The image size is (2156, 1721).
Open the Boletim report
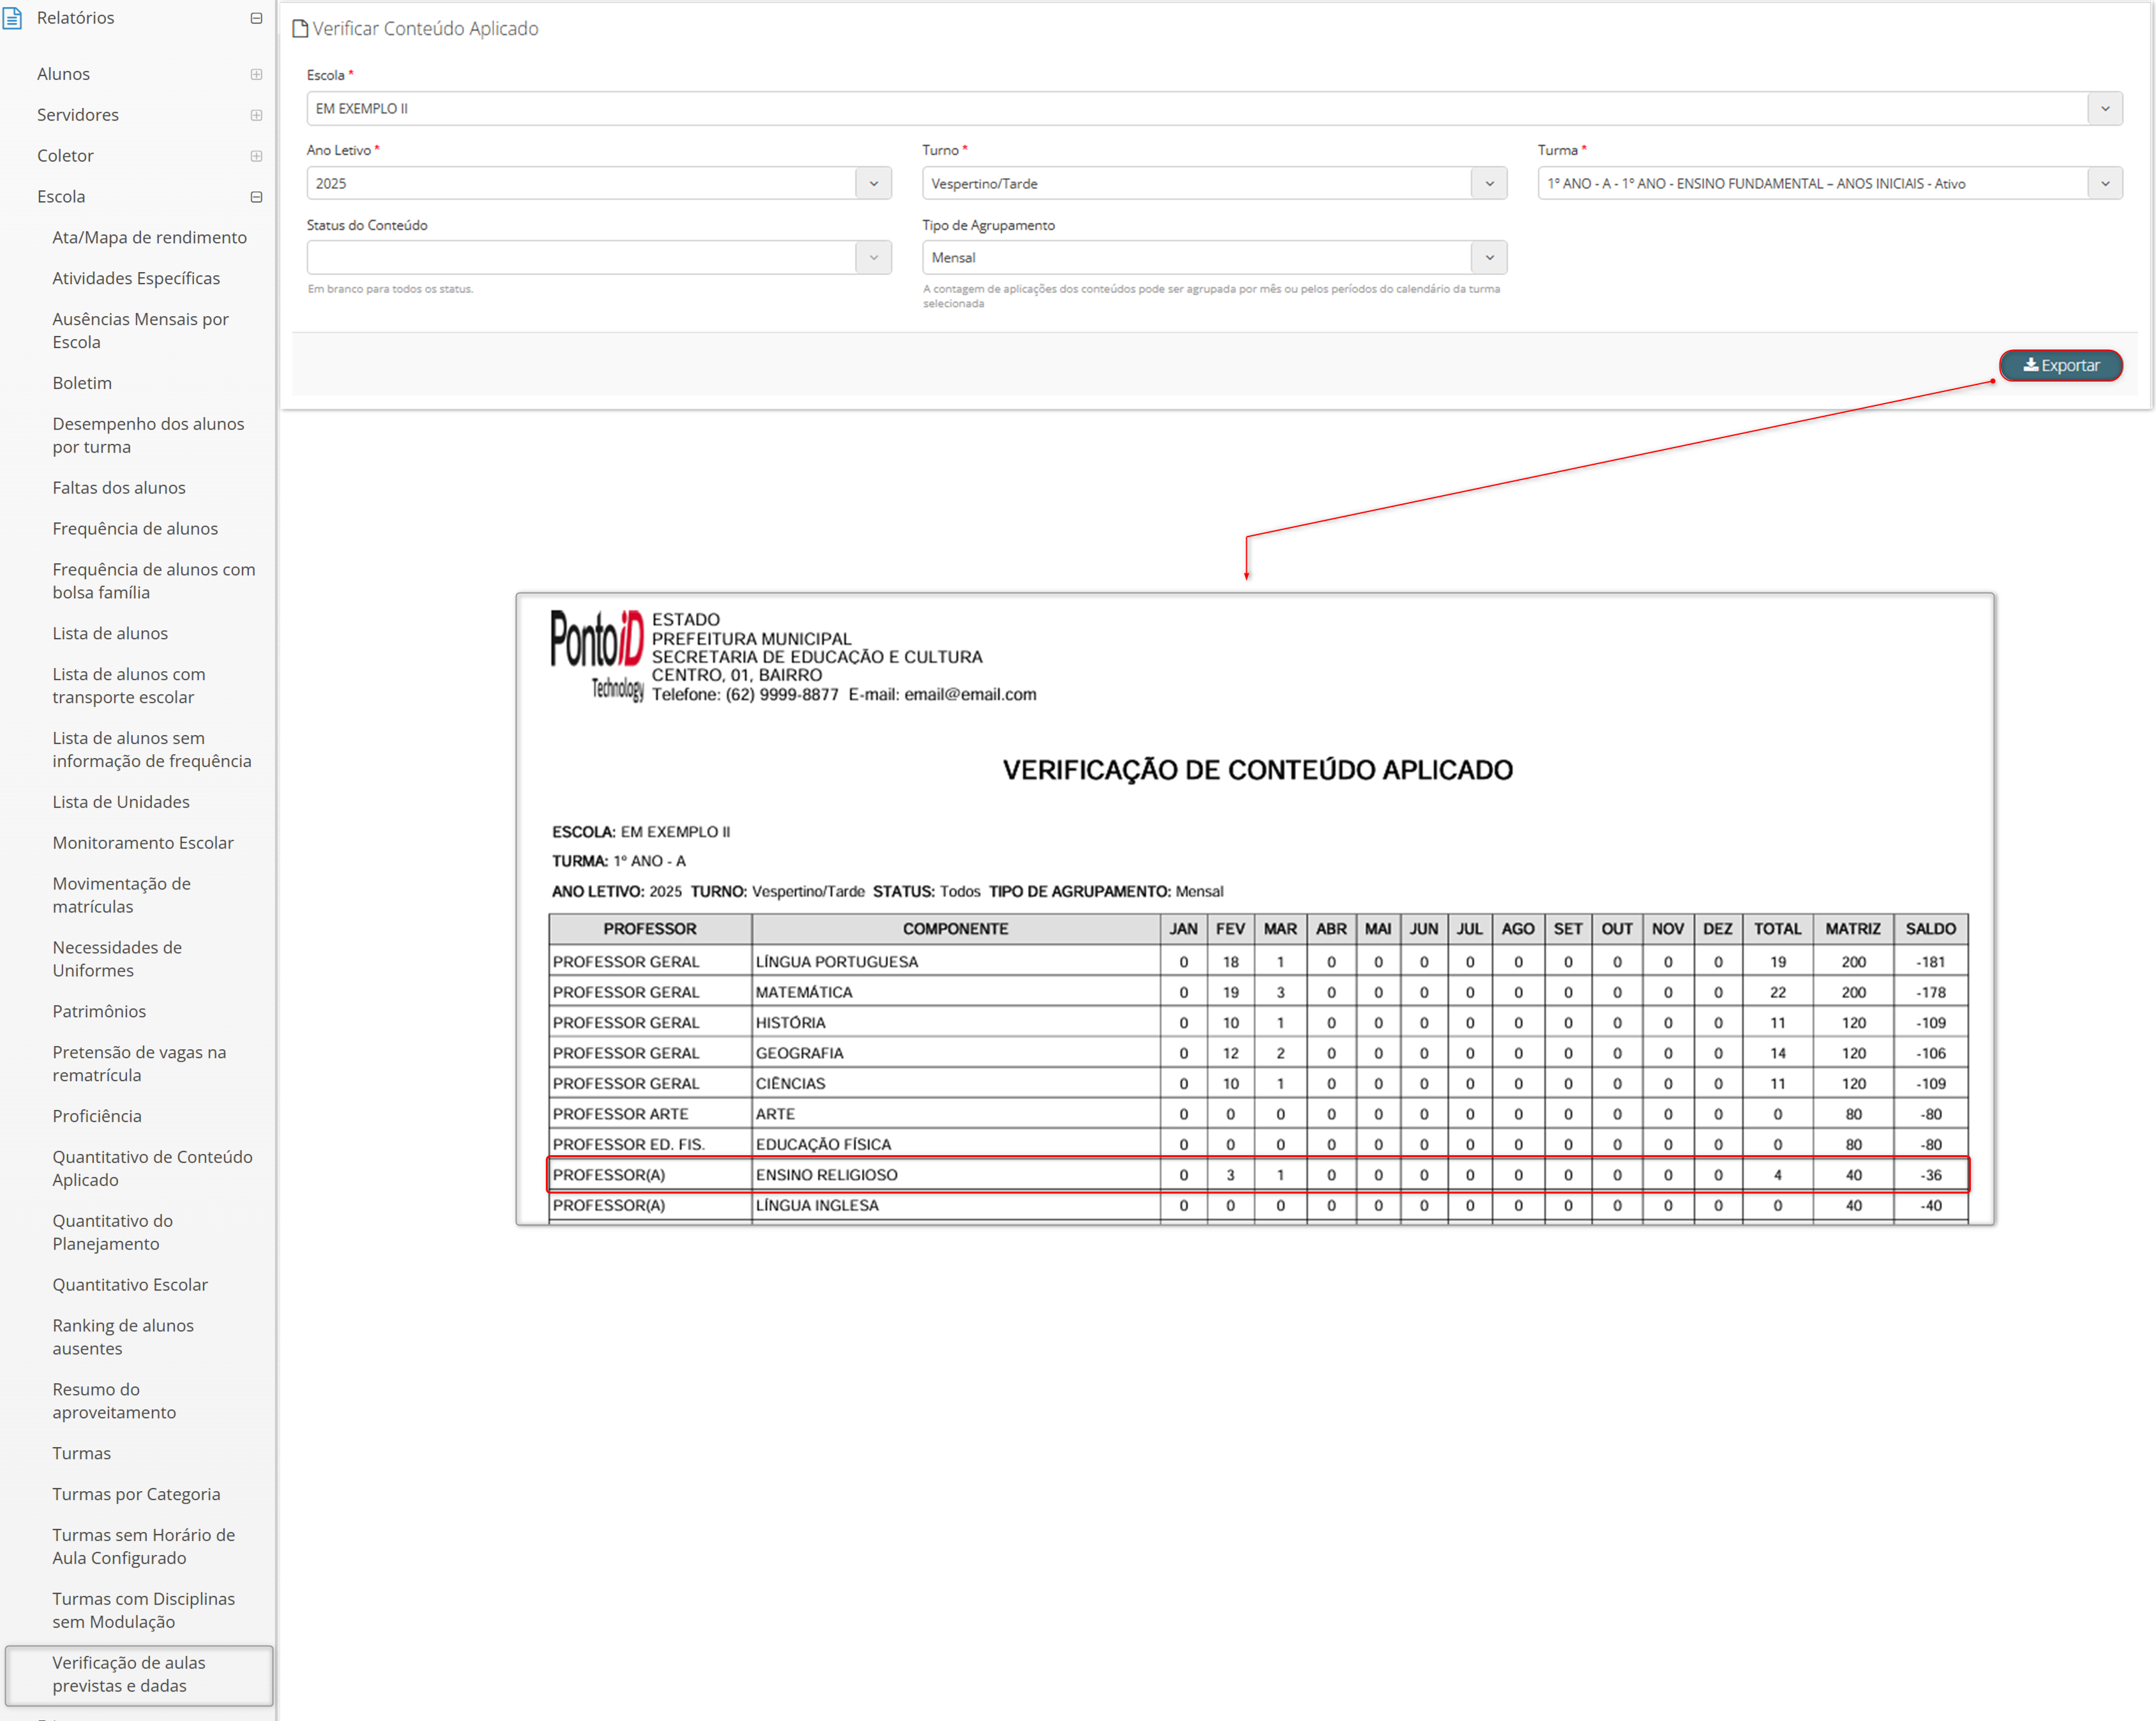coord(82,383)
